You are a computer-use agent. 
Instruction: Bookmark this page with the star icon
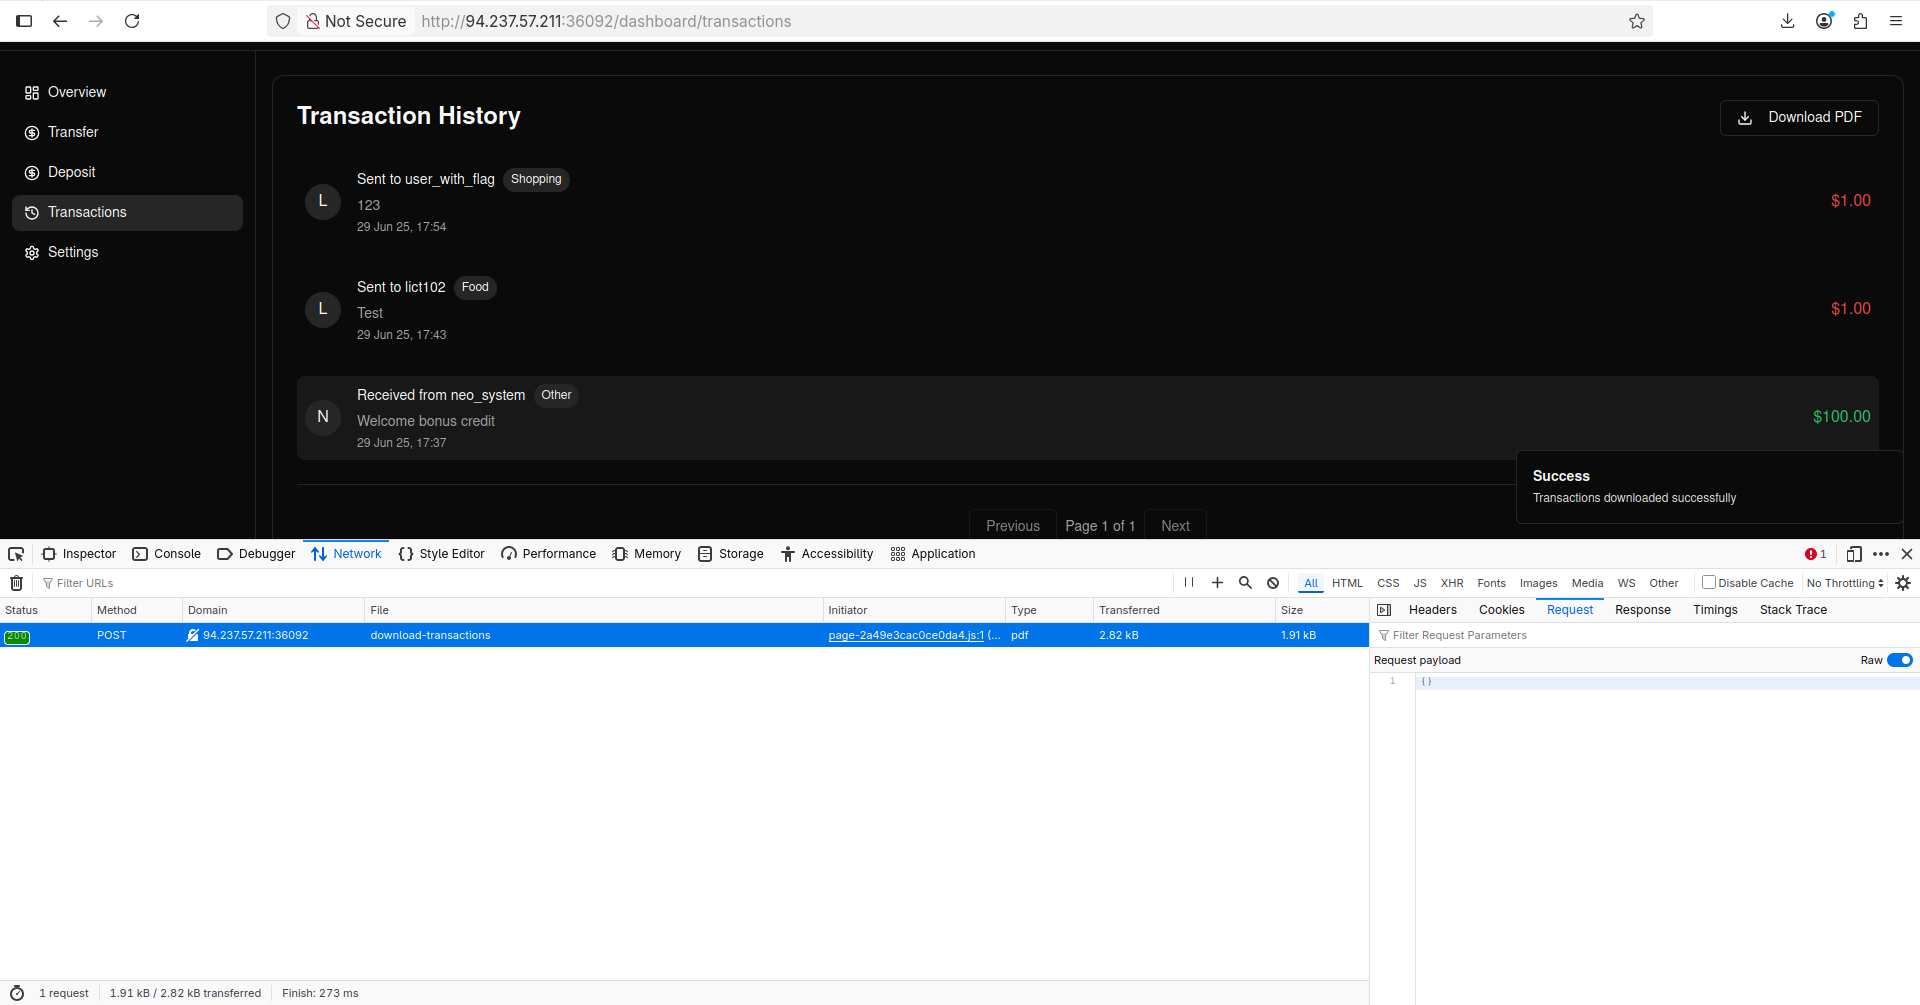[x=1637, y=21]
